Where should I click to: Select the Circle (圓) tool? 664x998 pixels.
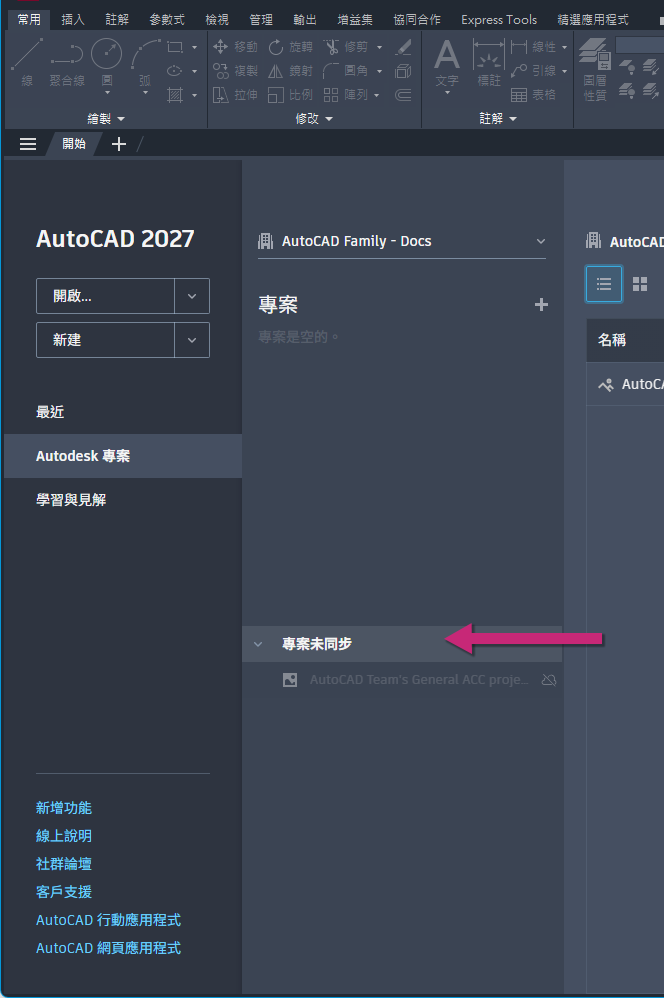click(107, 64)
